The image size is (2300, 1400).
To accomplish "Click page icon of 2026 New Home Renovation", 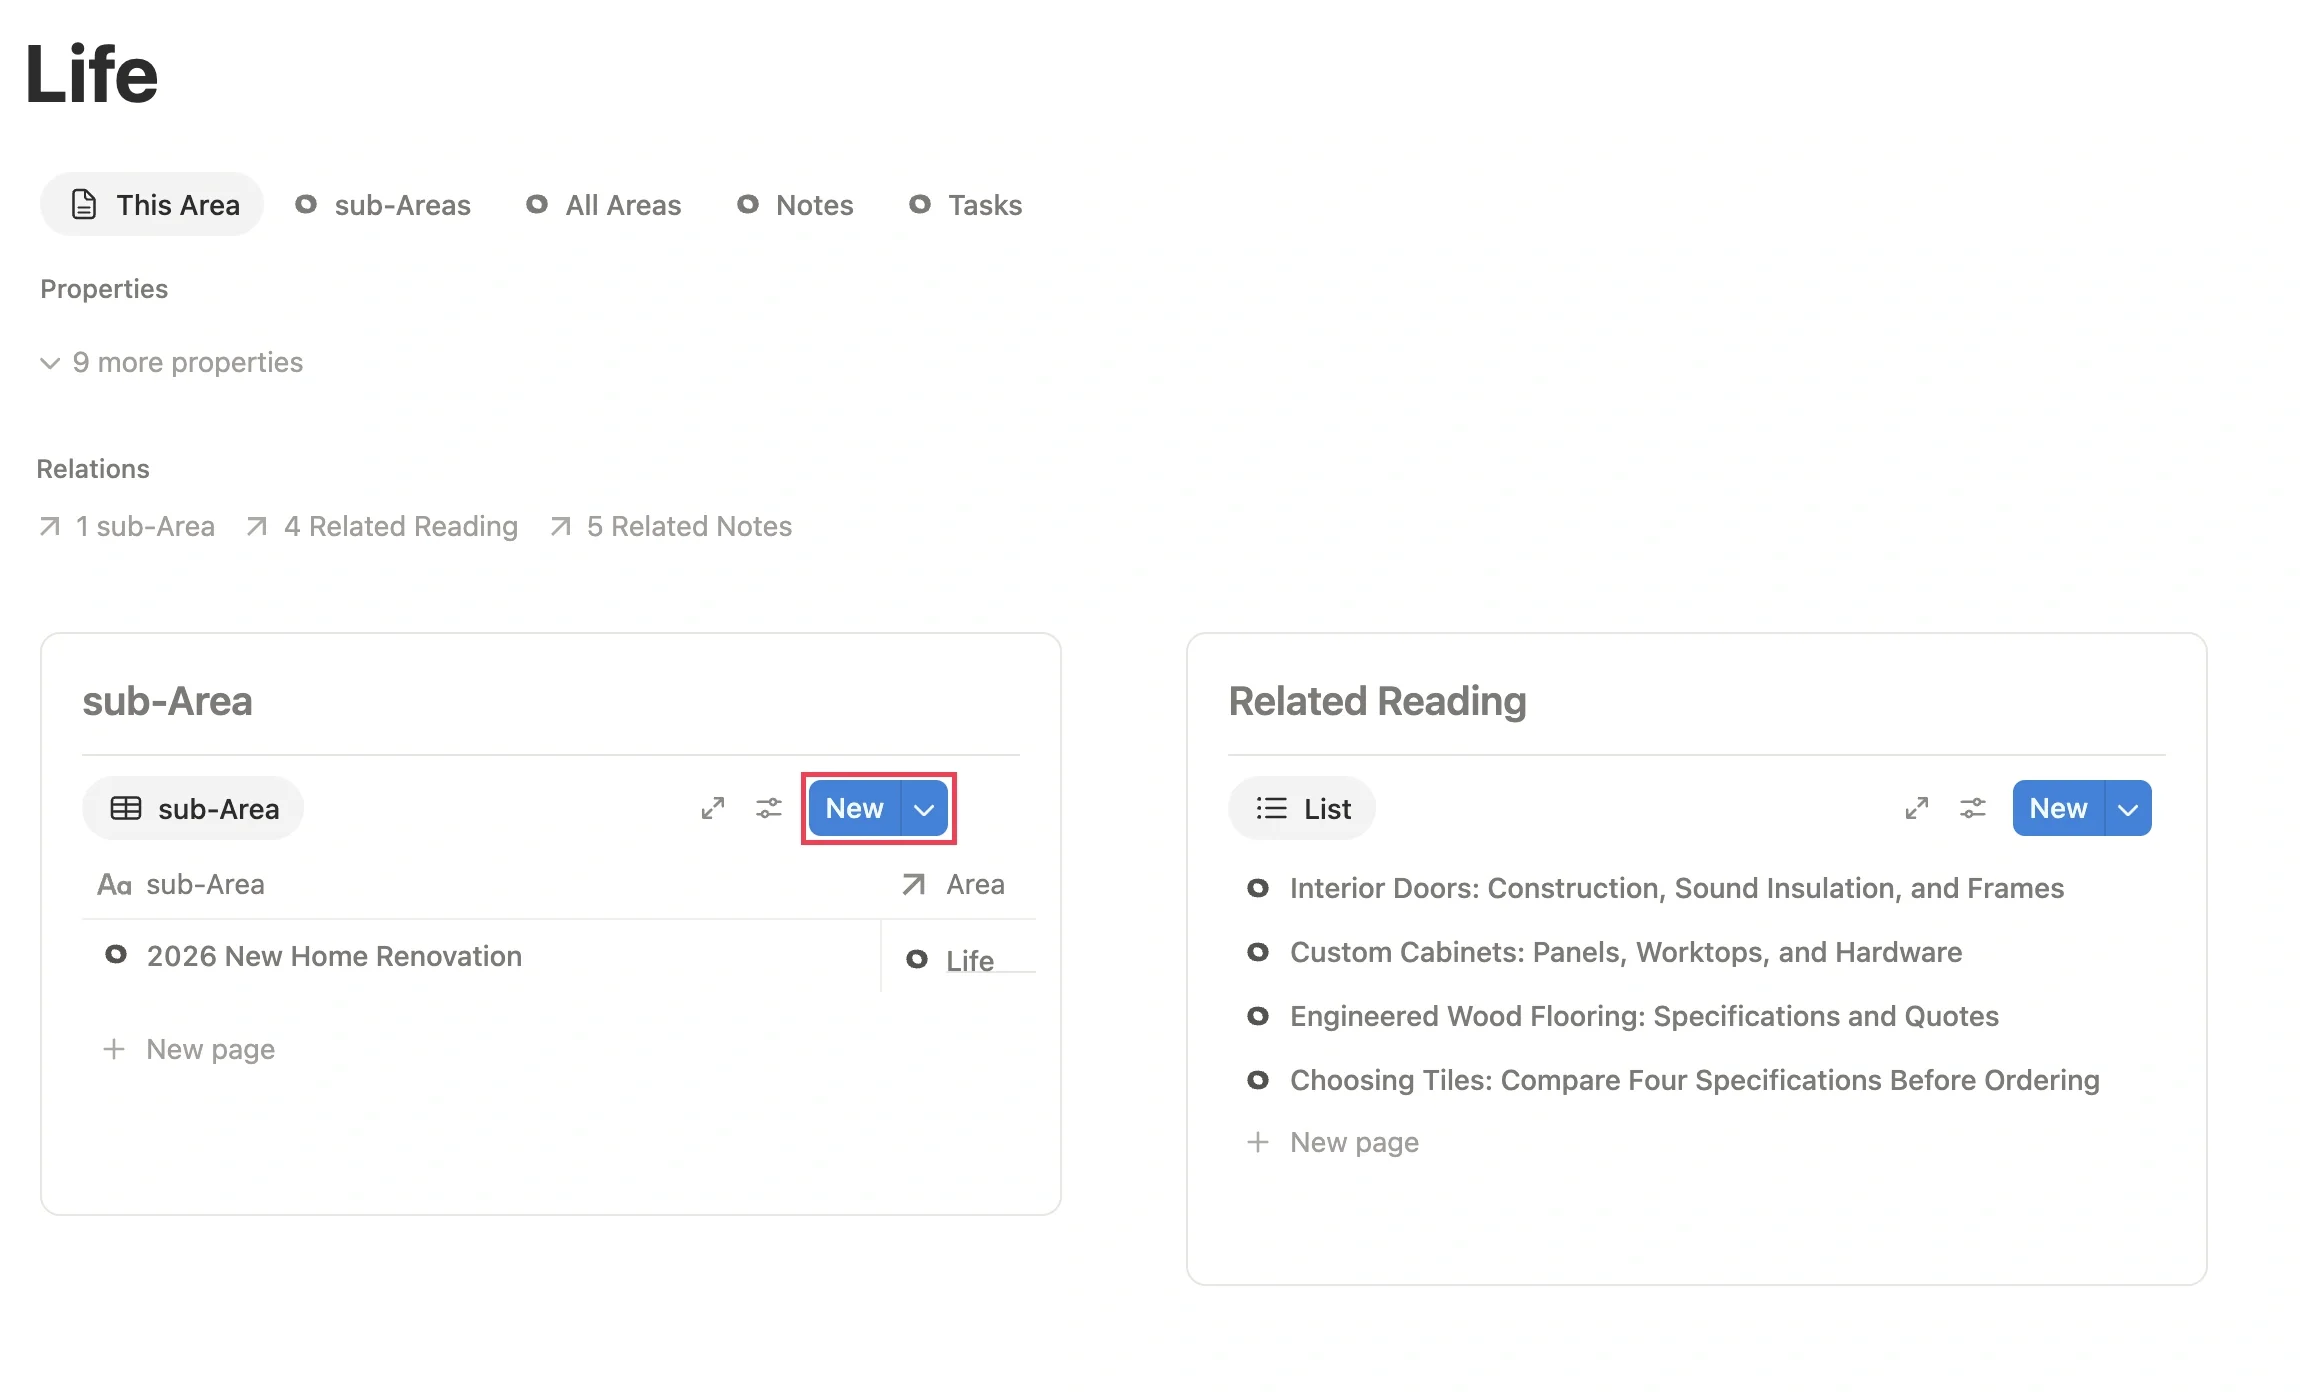I will point(116,955).
